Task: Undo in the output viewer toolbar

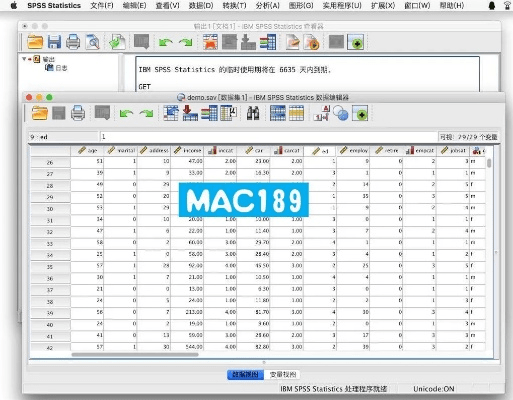Action: (165, 42)
